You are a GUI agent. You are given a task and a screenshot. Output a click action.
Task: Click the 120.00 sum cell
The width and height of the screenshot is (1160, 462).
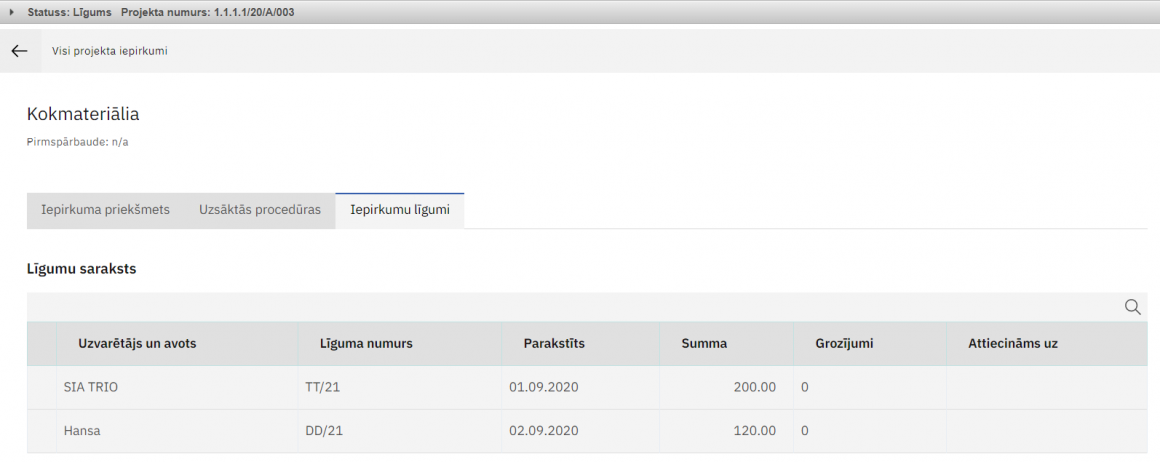point(754,431)
